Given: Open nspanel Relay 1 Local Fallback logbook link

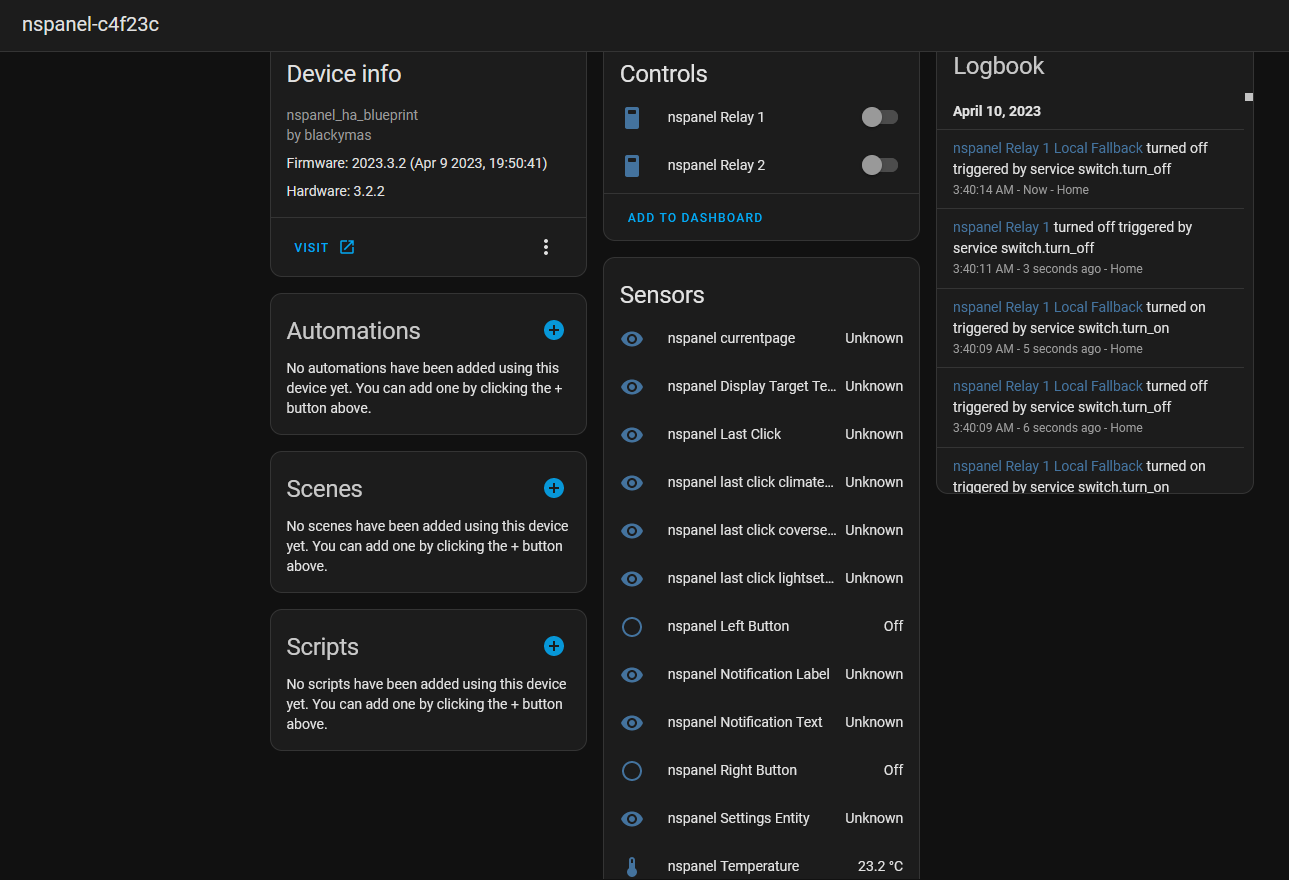Looking at the screenshot, I should tap(1047, 147).
